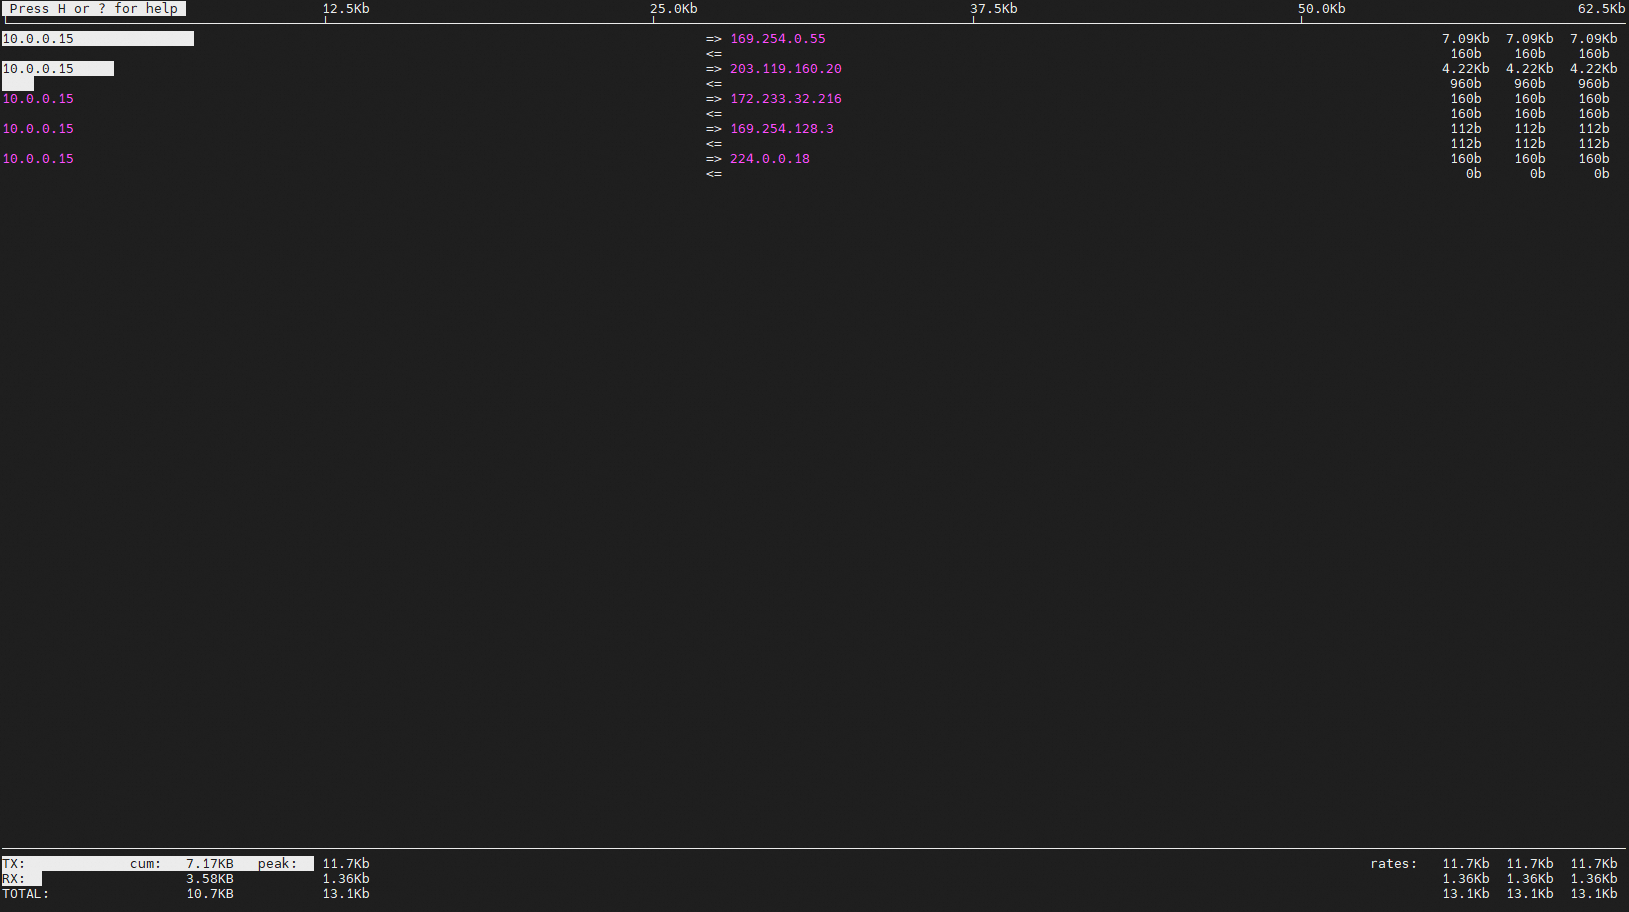Click the <= arrow under 172.233.32.216
The height and width of the screenshot is (912, 1629).
[714, 114]
